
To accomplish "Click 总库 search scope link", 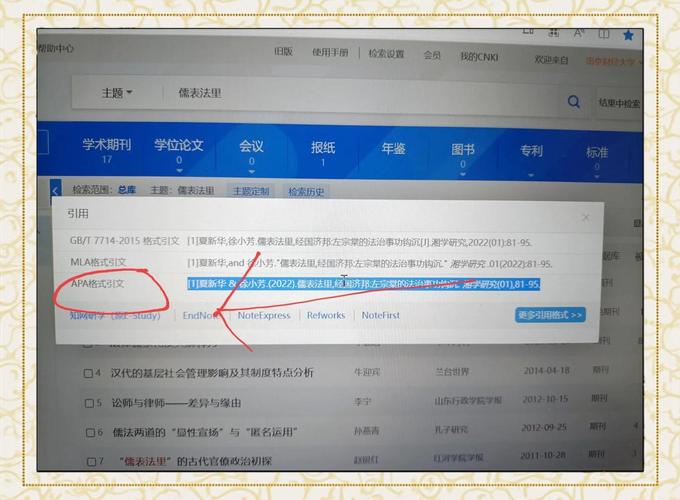I will pyautogui.click(x=127, y=190).
